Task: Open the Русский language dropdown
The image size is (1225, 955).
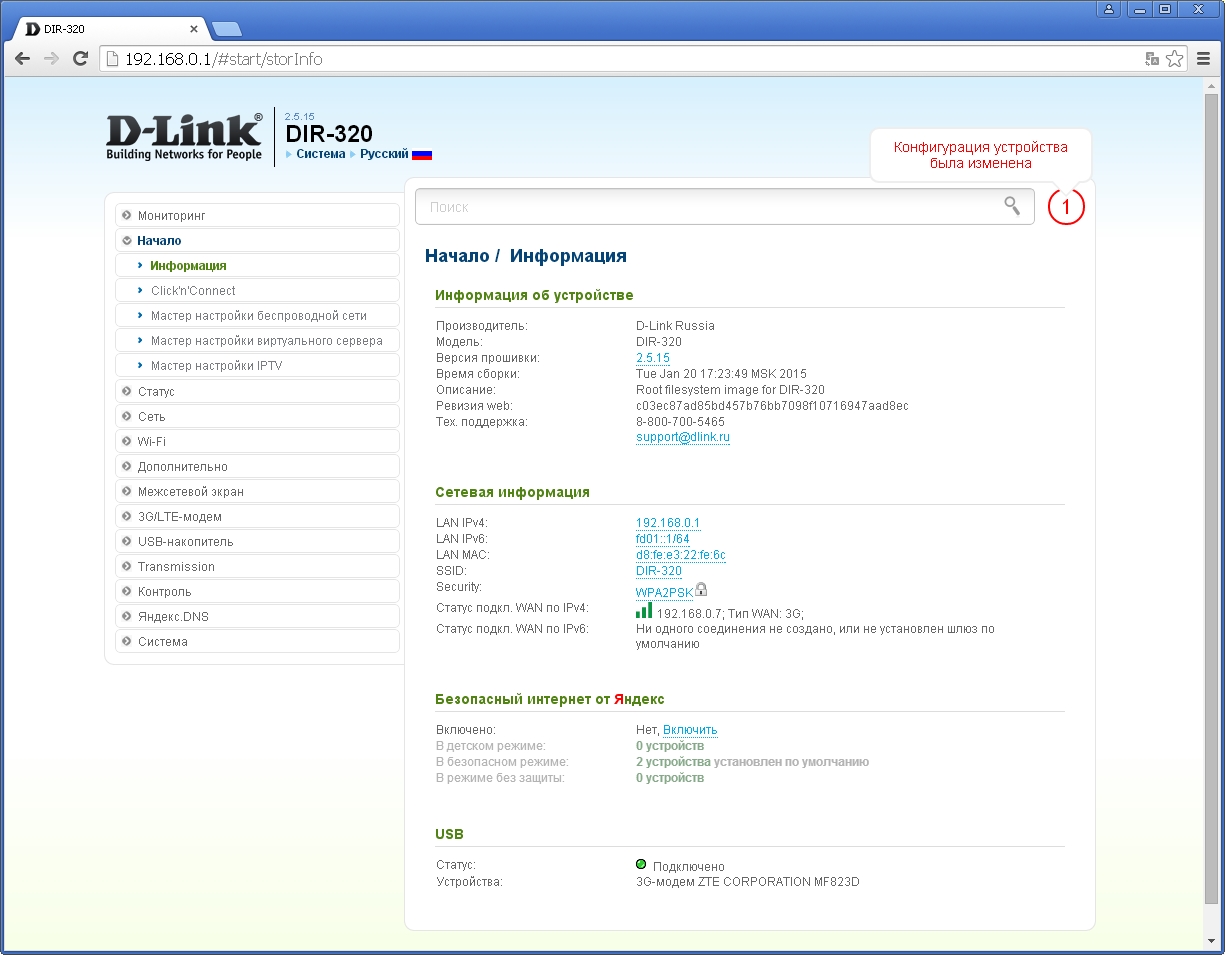Action: pos(384,154)
